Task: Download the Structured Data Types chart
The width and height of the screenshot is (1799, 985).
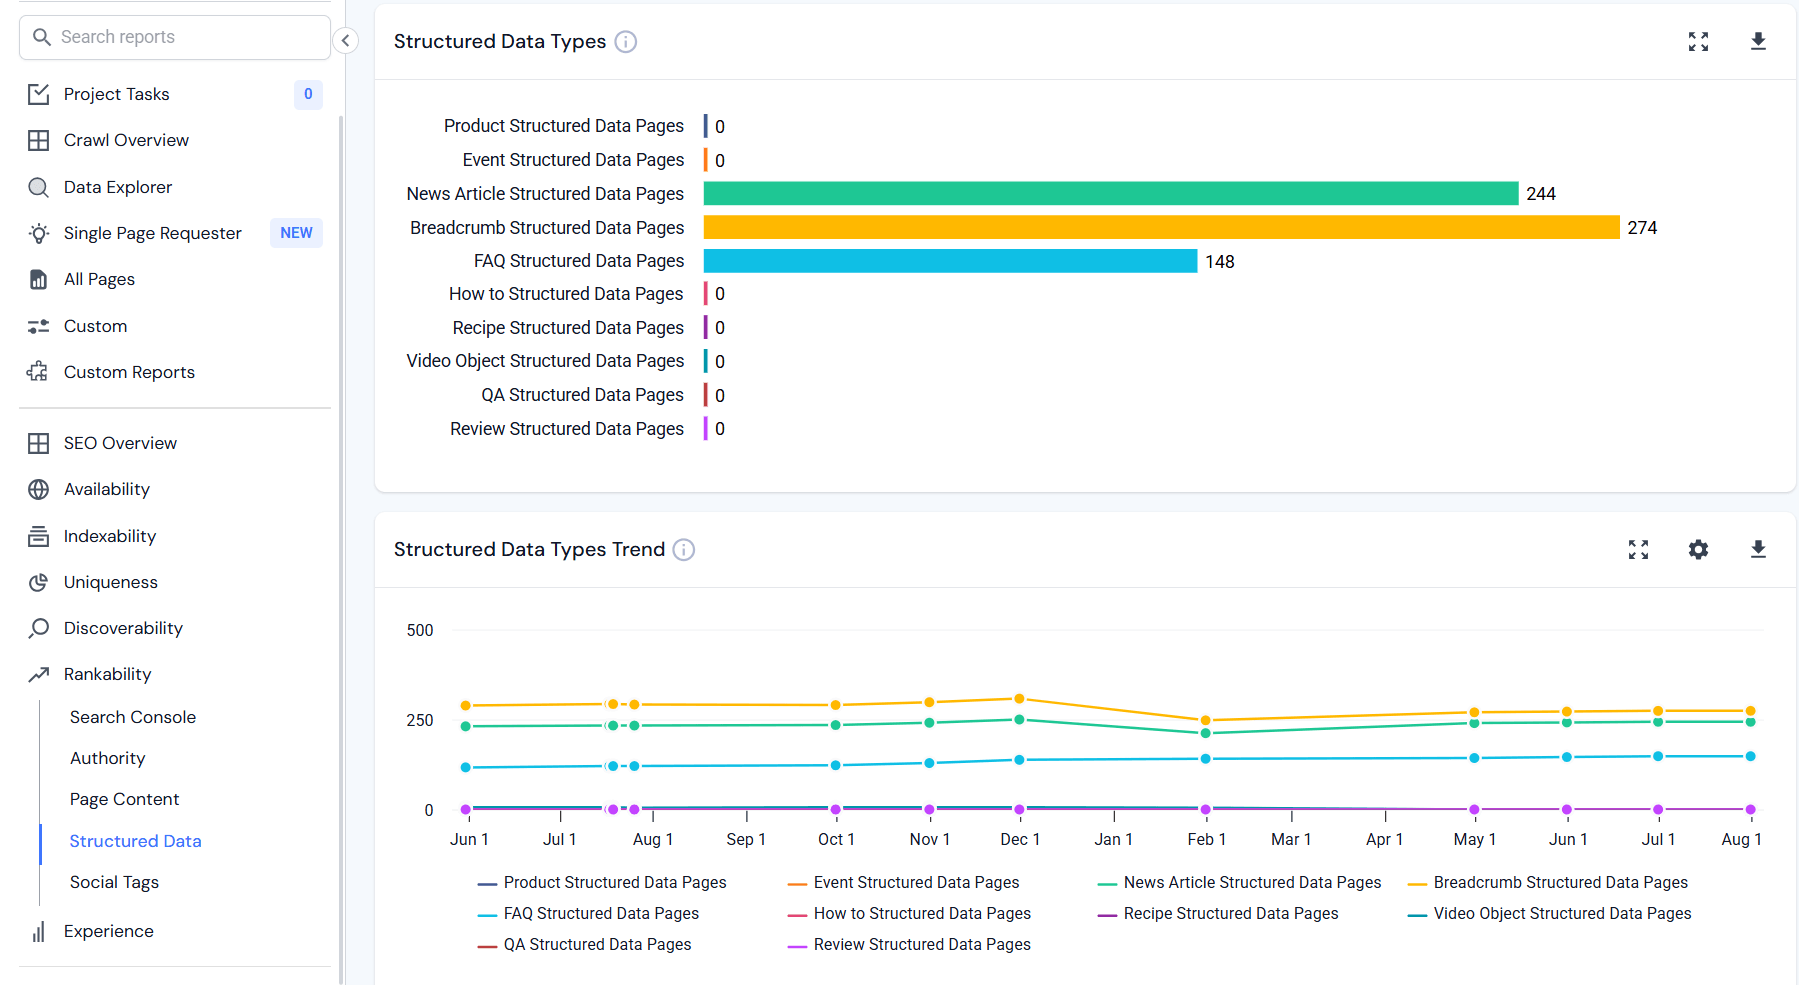Action: click(1758, 41)
